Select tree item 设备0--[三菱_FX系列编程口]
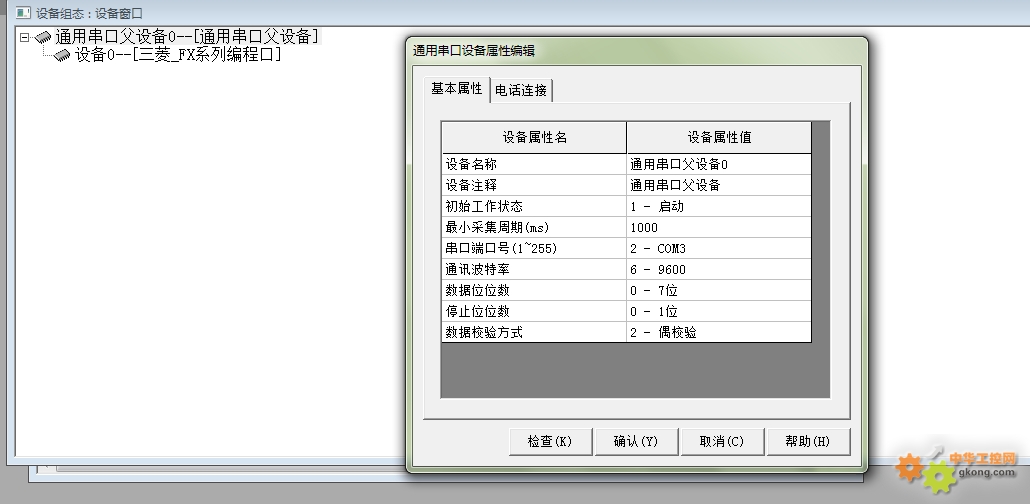The image size is (1030, 504). pyautogui.click(x=178, y=55)
